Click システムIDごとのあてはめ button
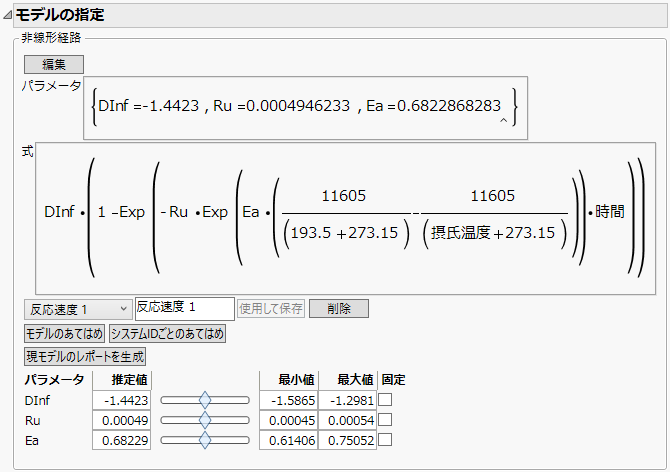 [168, 333]
